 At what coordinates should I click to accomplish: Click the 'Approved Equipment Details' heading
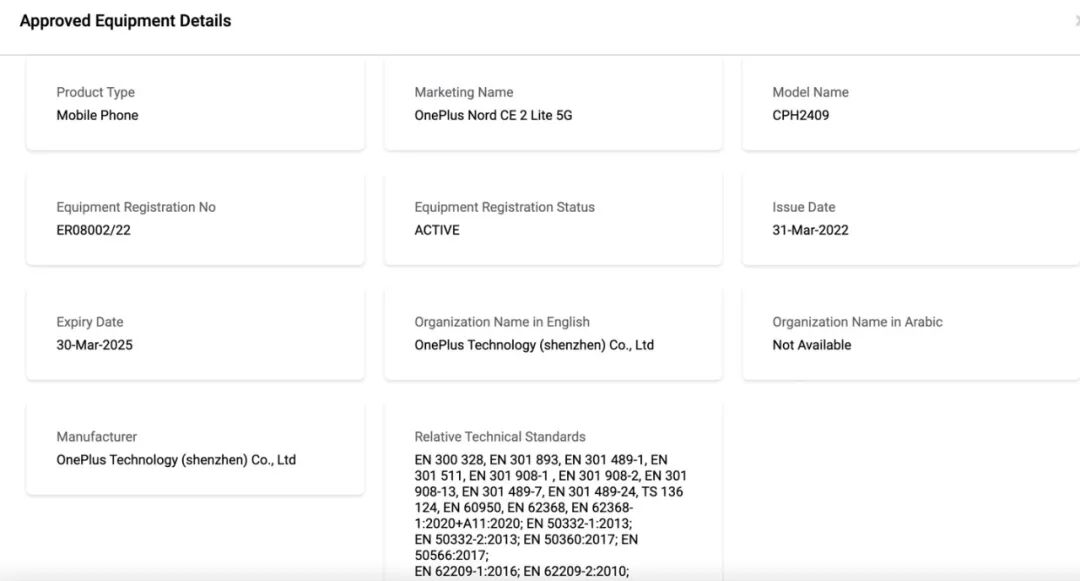click(125, 21)
